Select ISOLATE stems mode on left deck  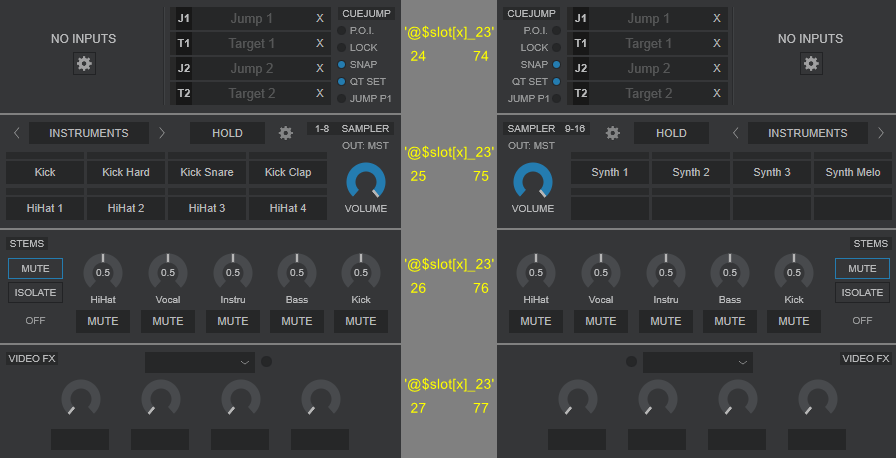35,293
